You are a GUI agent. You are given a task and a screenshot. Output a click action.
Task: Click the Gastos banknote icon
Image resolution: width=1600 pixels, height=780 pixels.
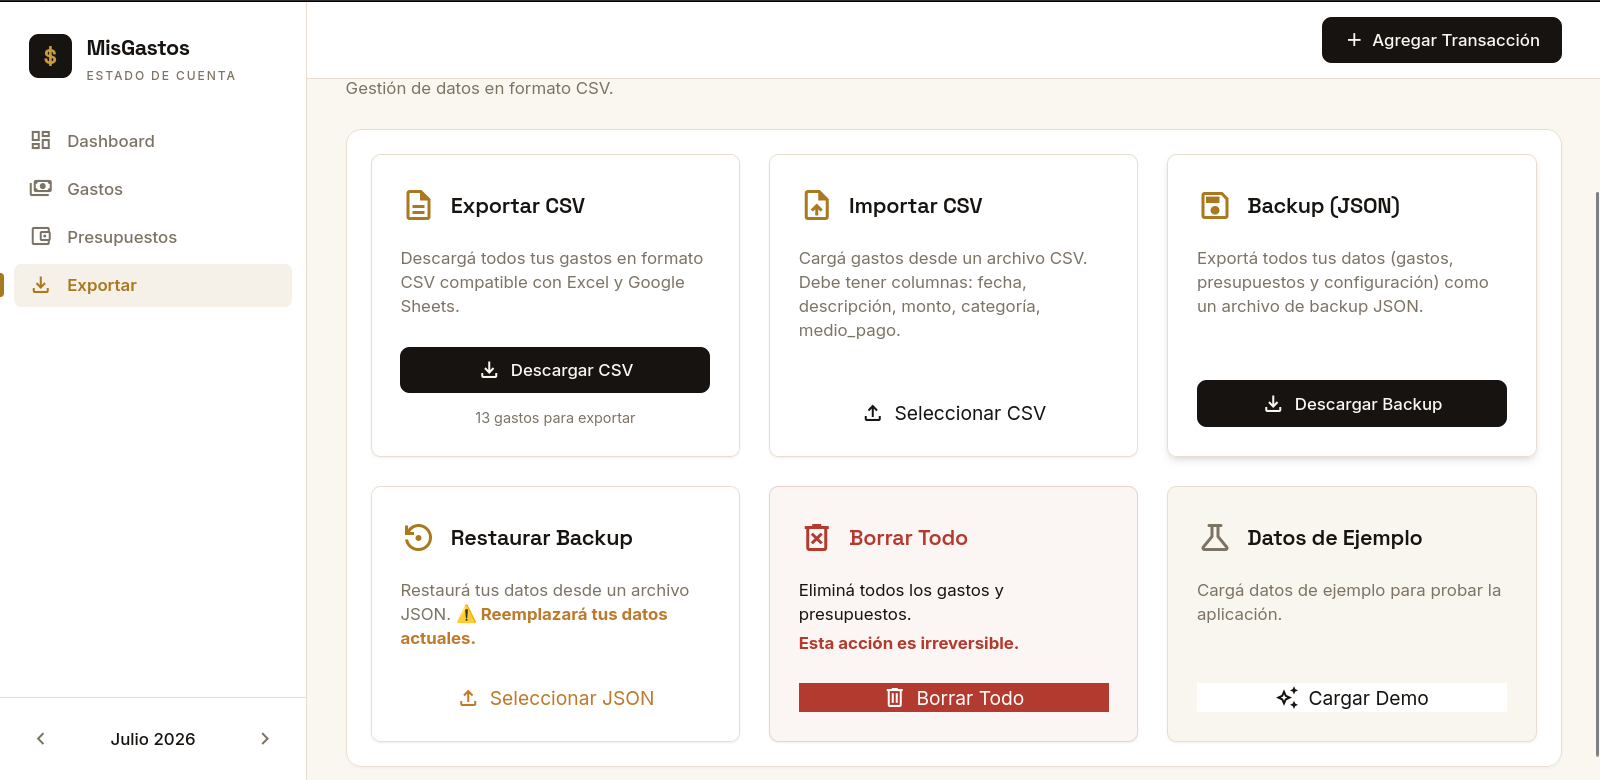(x=41, y=188)
